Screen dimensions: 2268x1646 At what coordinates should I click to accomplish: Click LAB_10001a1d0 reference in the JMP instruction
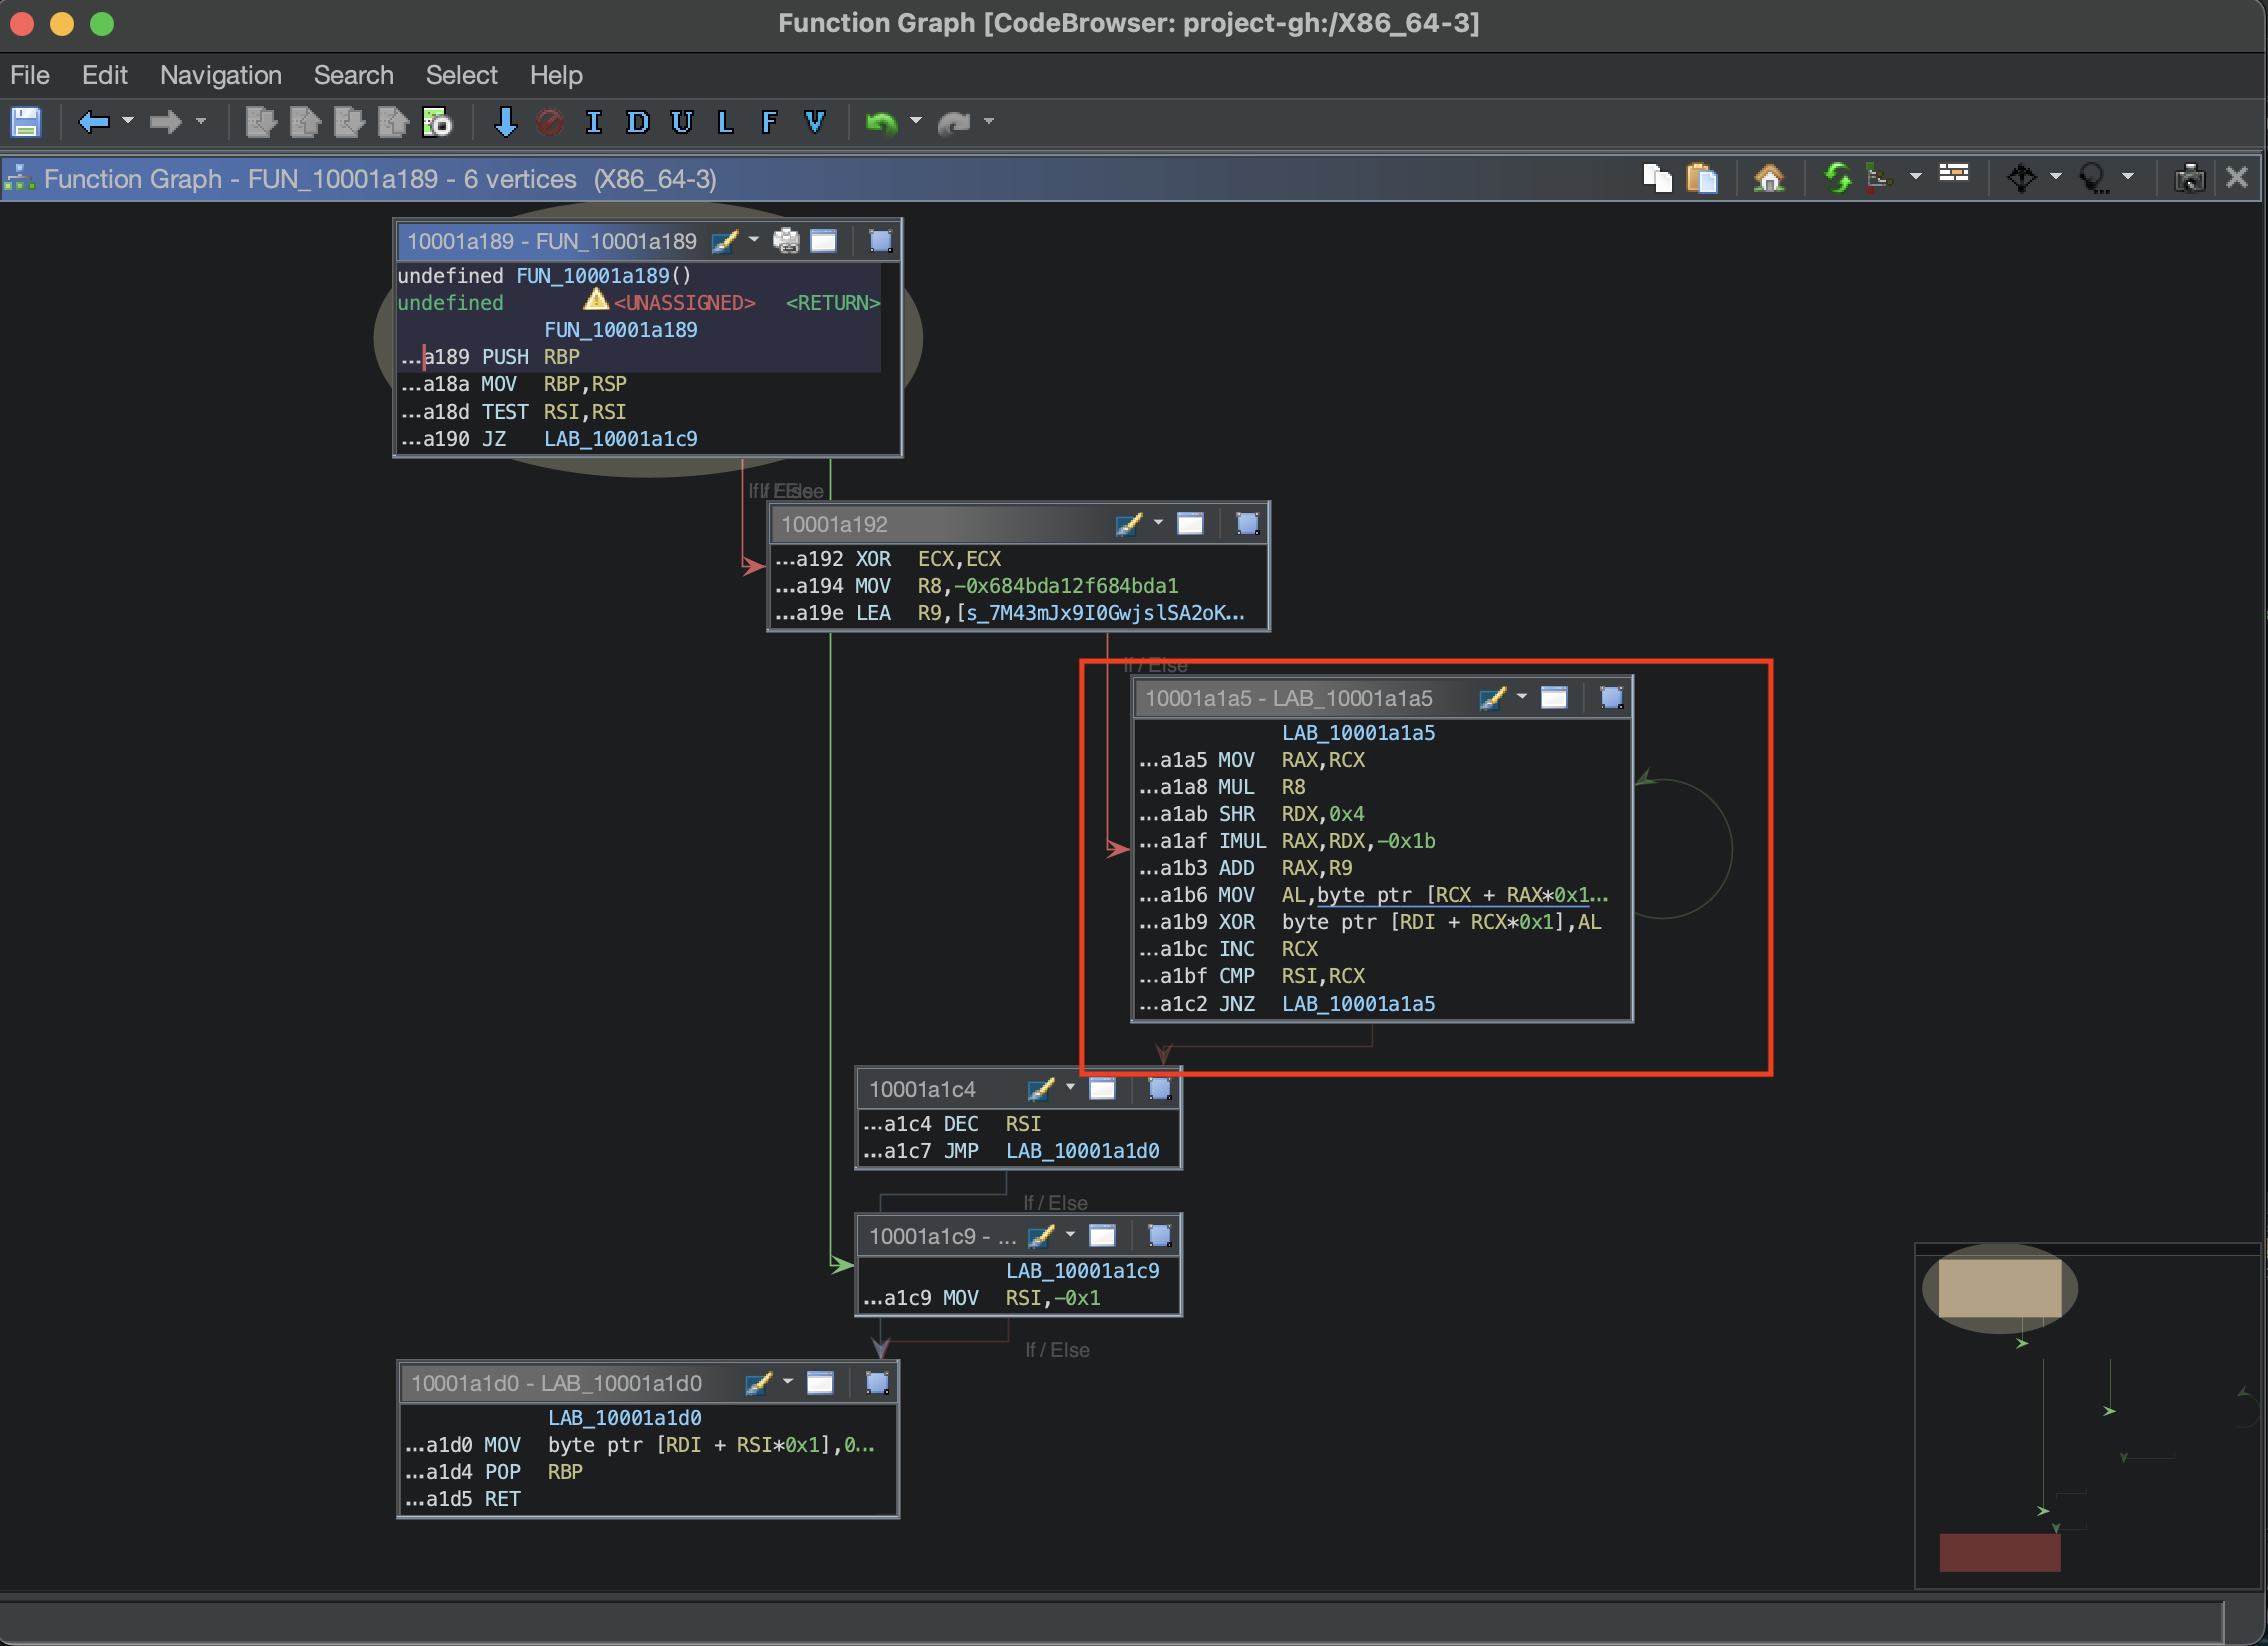tap(1083, 1151)
